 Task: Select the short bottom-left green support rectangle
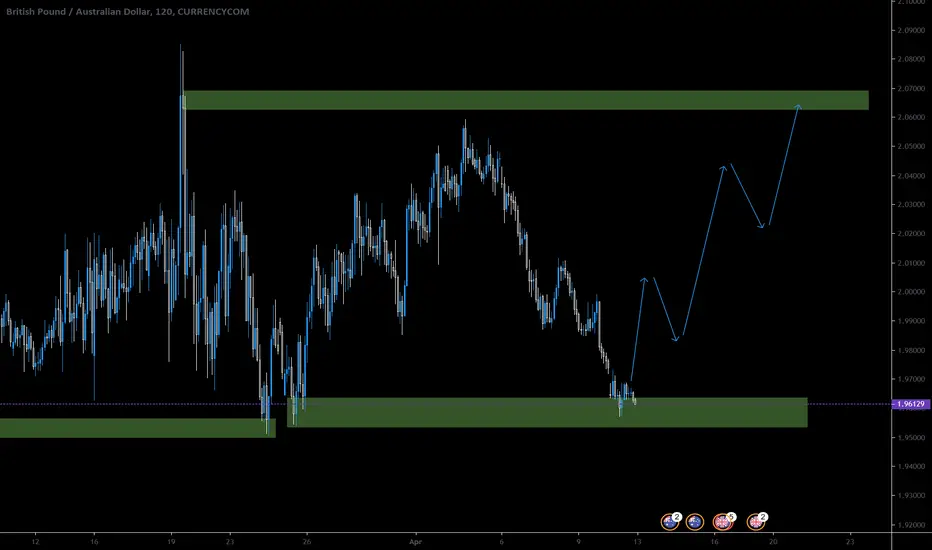click(137, 428)
